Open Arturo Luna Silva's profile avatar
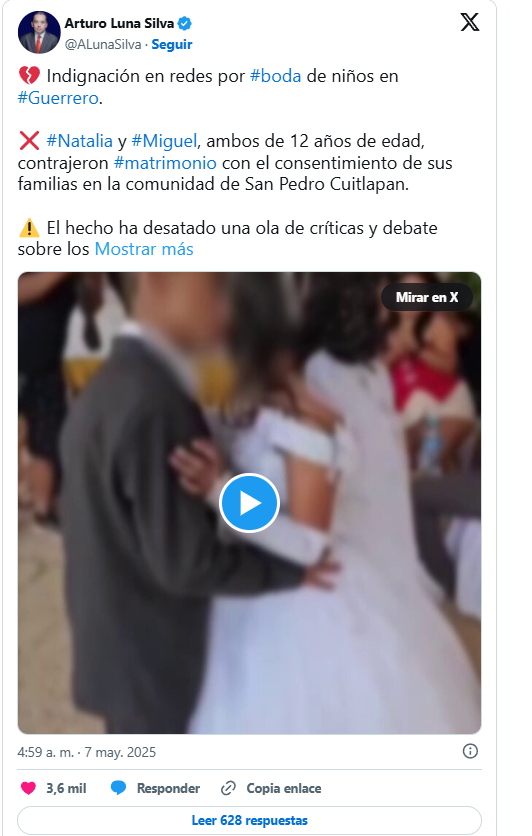 (x=39, y=33)
